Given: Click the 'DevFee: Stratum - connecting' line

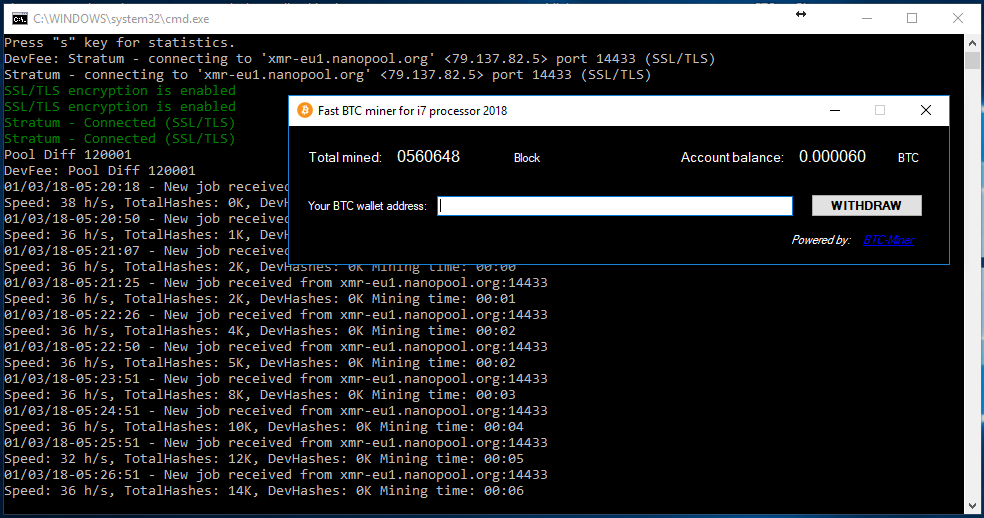Looking at the screenshot, I should 360,59.
